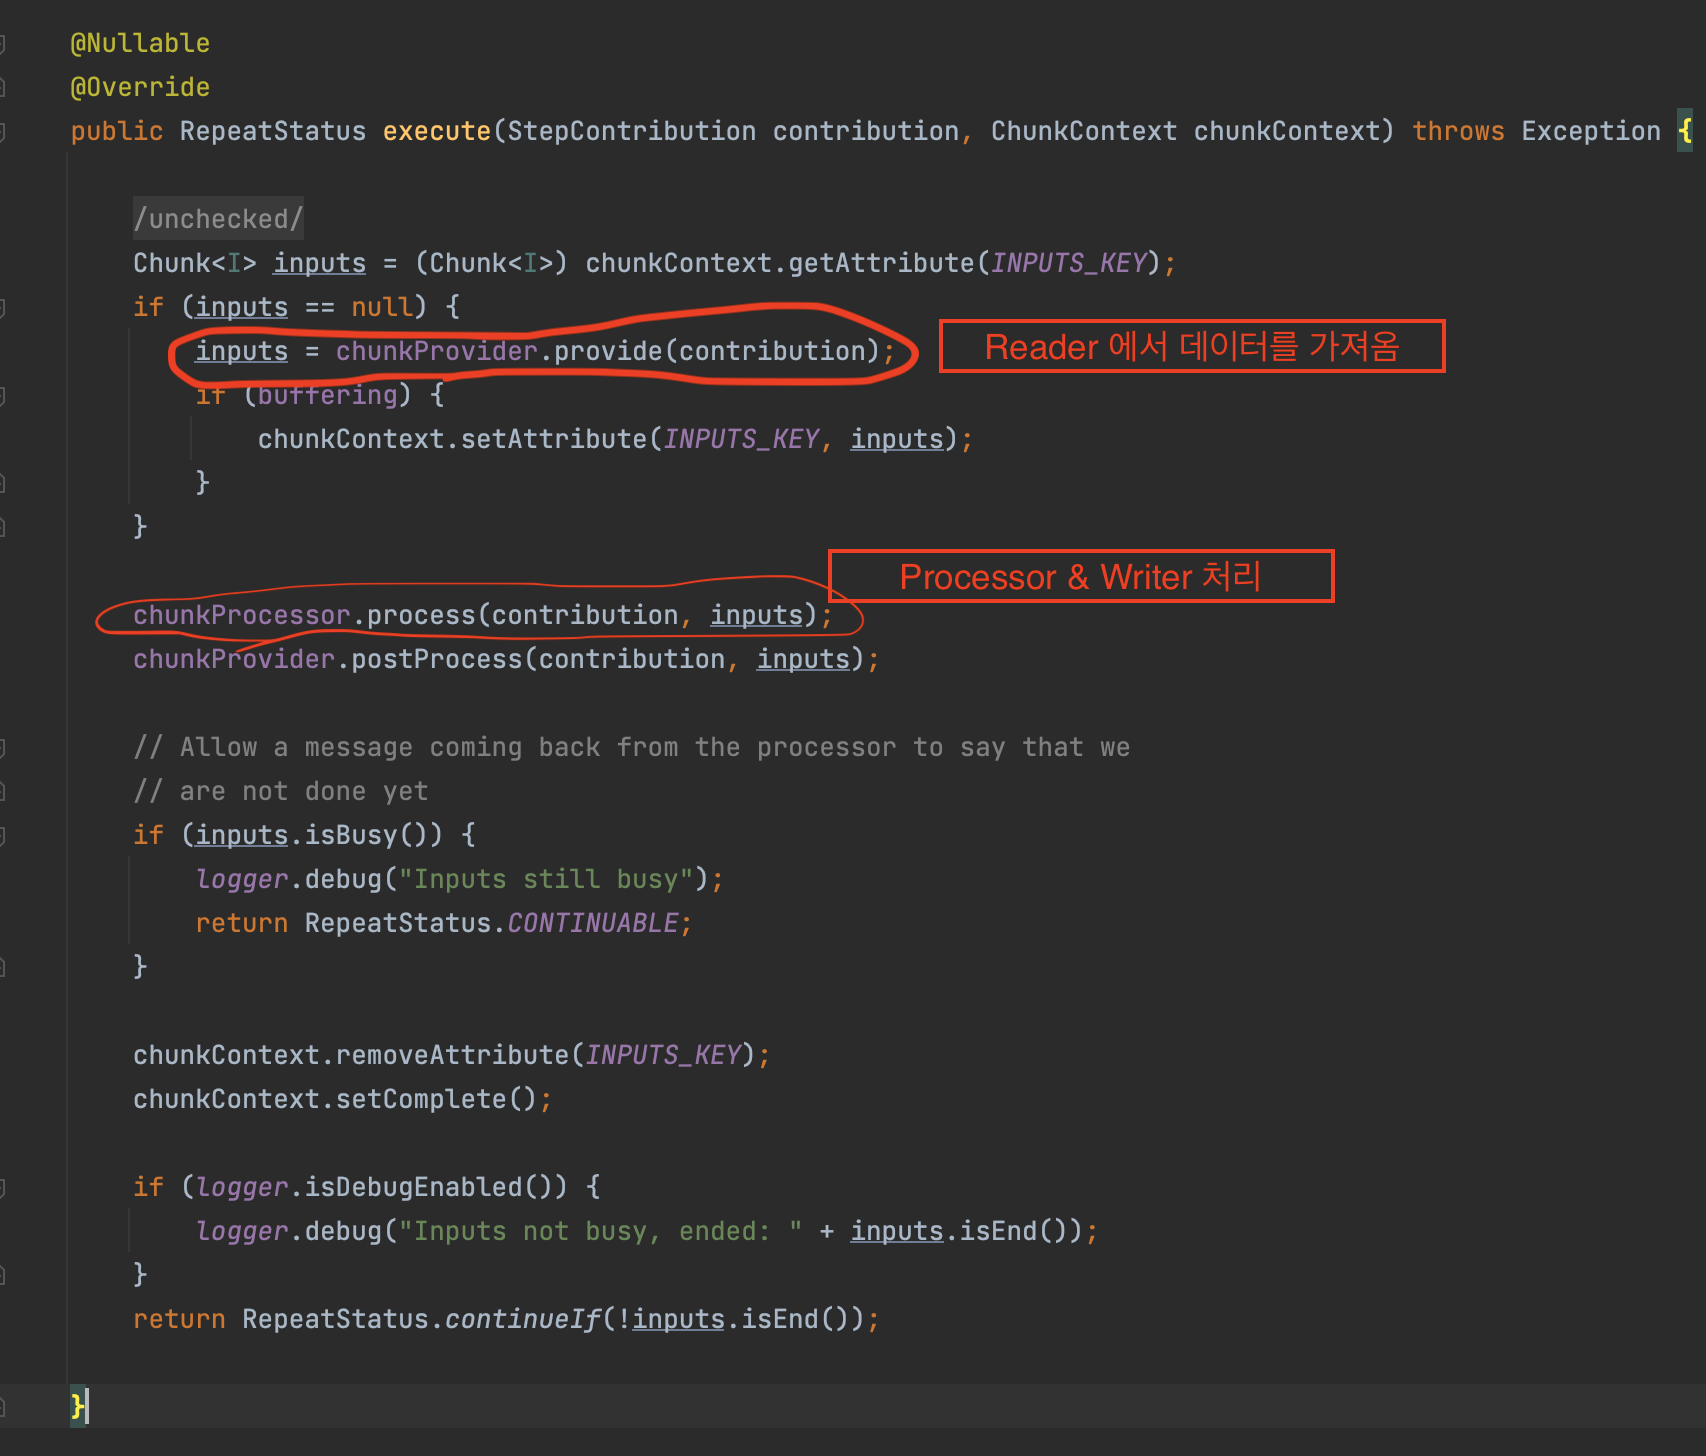Image resolution: width=1706 pixels, height=1456 pixels.
Task: Click the @Nullable annotation
Action: tap(140, 43)
